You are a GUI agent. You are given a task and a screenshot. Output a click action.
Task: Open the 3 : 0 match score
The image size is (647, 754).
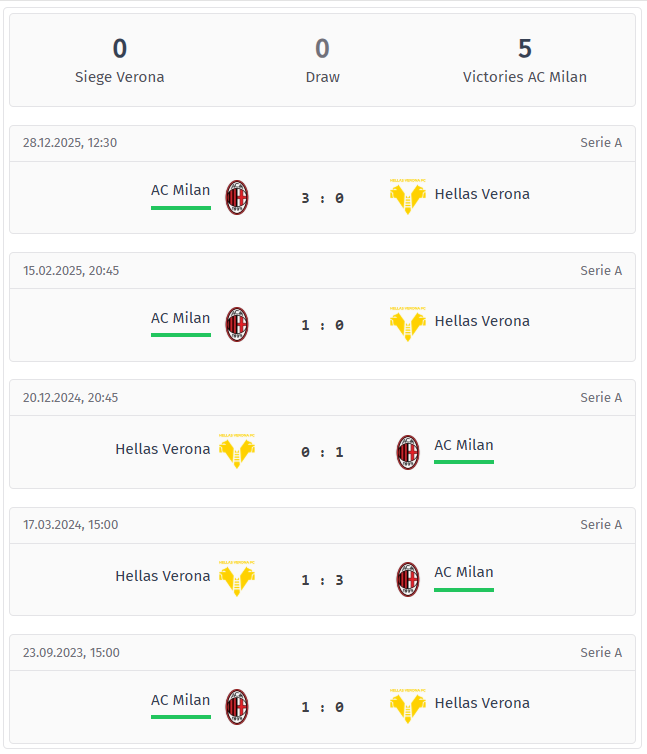322,198
